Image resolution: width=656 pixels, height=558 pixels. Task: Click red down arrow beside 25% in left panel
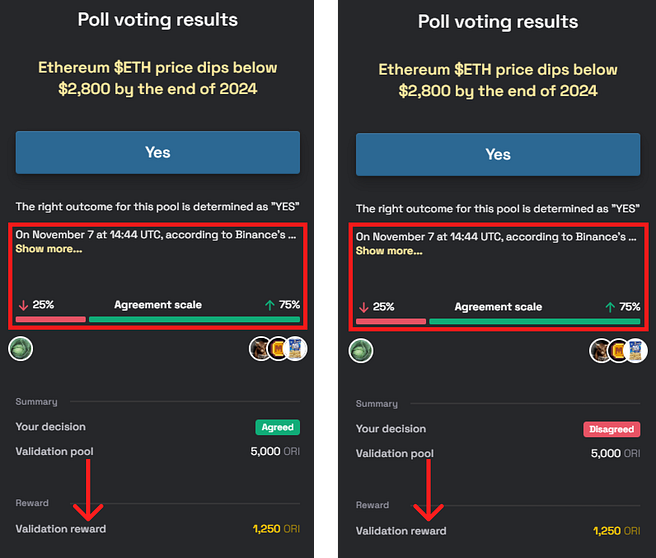click(x=22, y=305)
